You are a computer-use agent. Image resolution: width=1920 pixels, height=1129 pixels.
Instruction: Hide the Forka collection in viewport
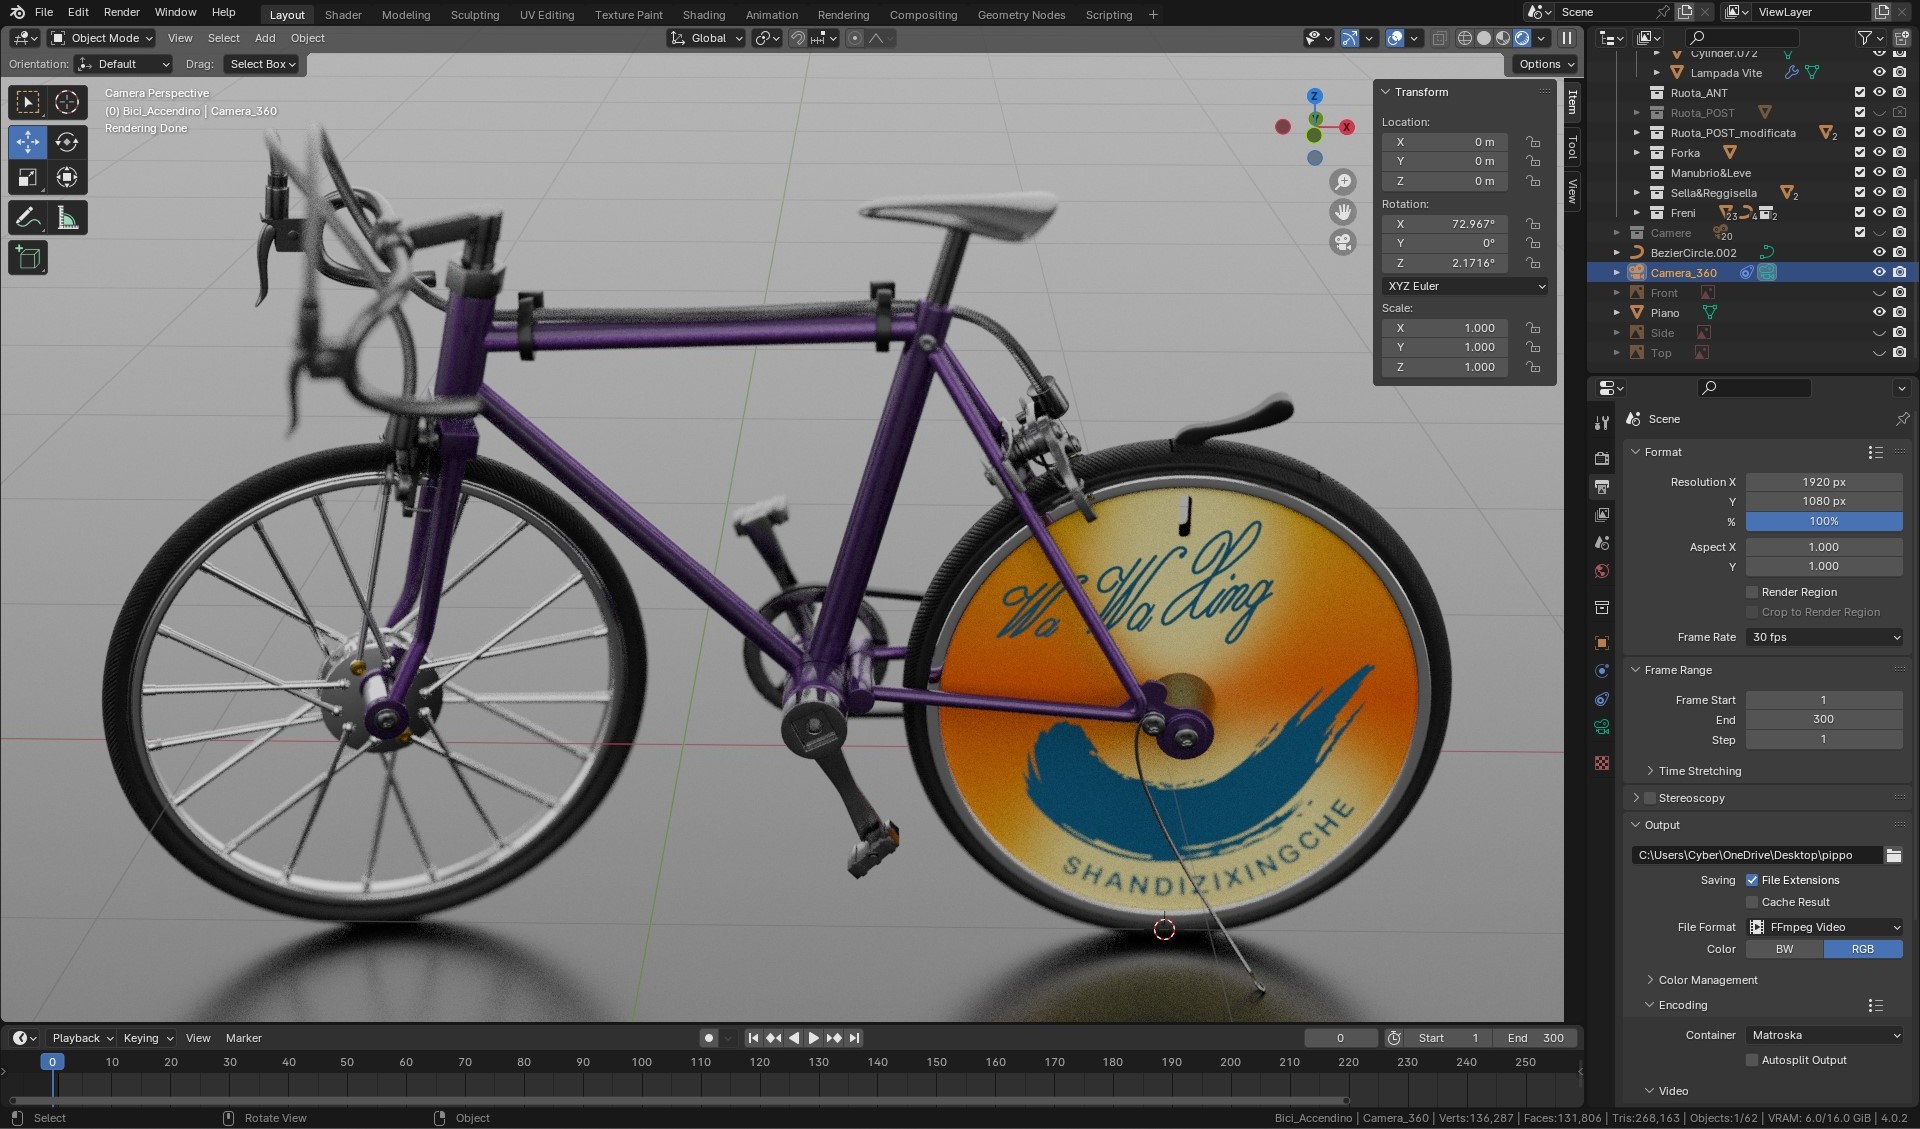click(1879, 152)
